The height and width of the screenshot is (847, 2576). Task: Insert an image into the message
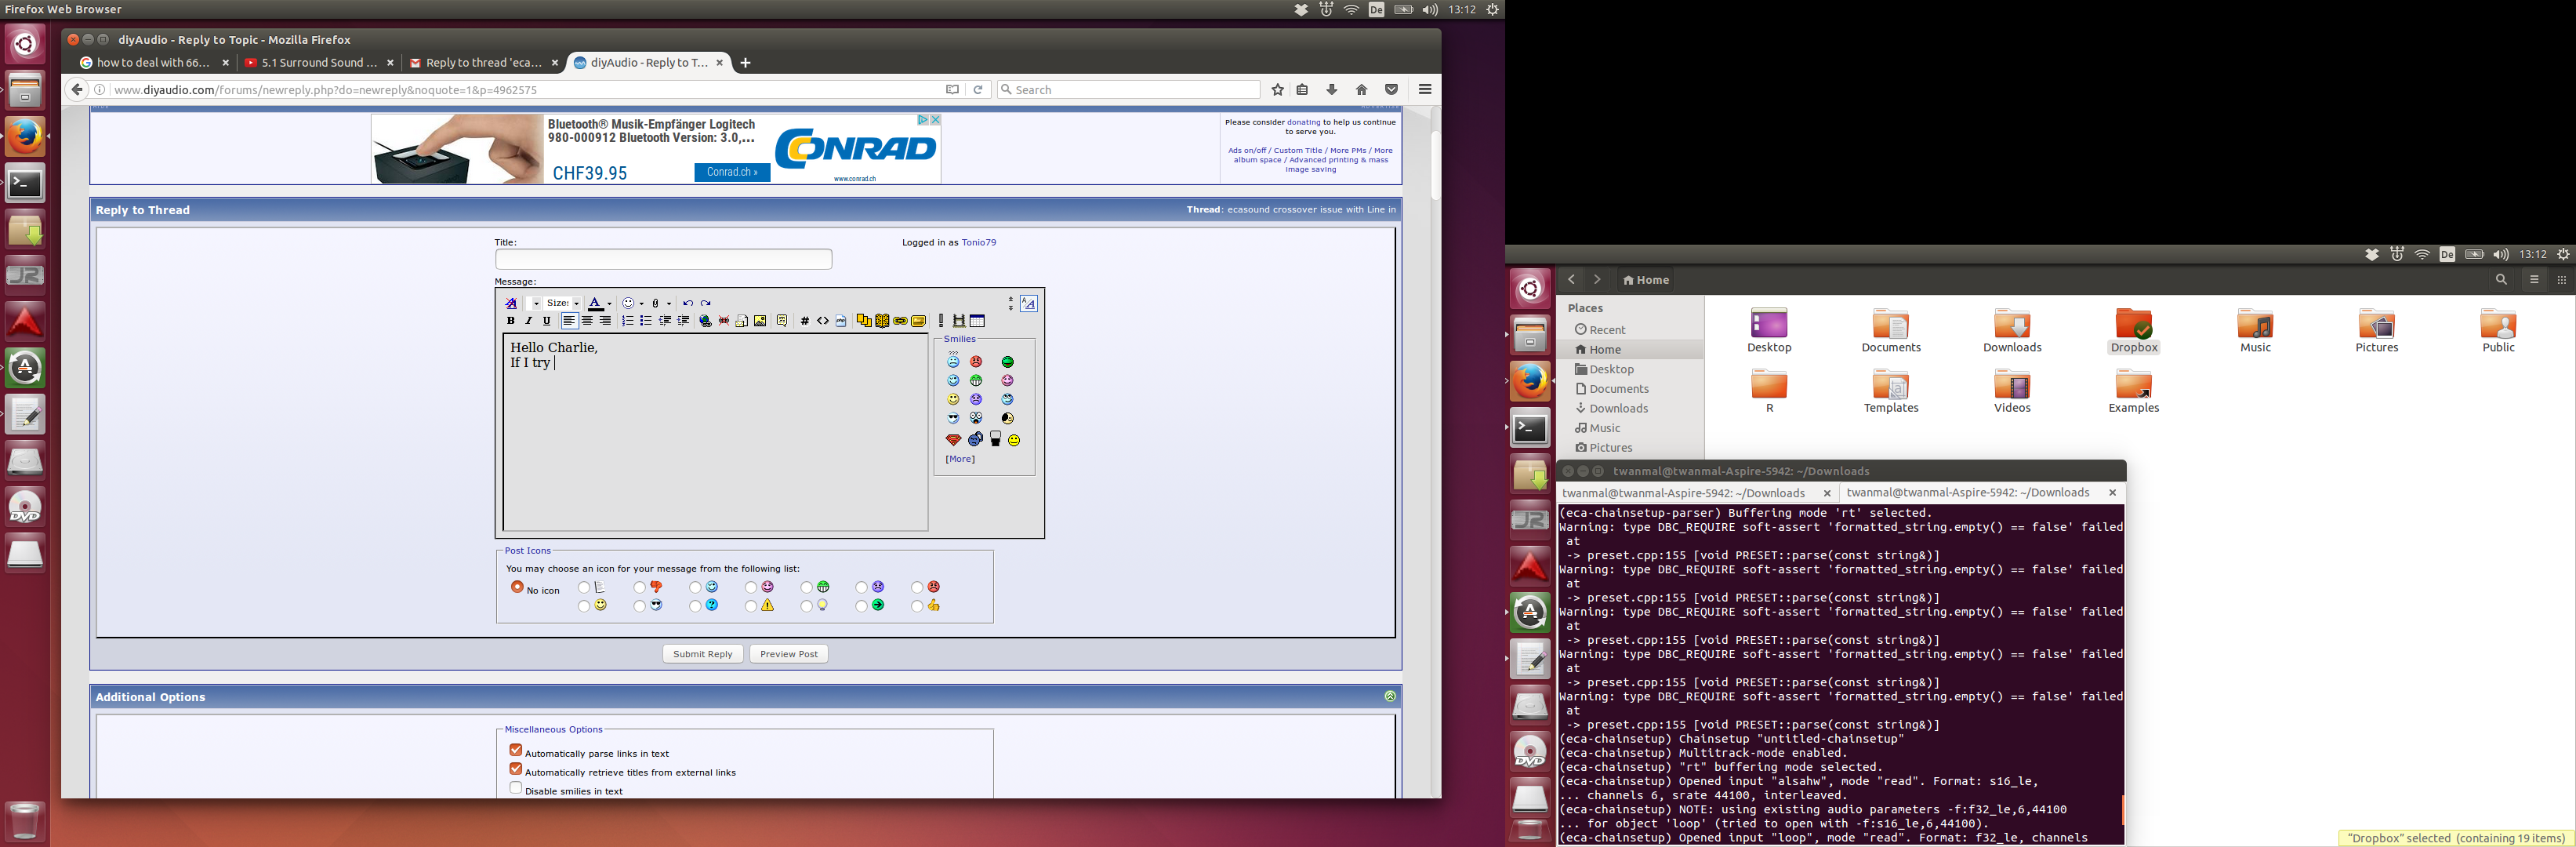tap(760, 321)
